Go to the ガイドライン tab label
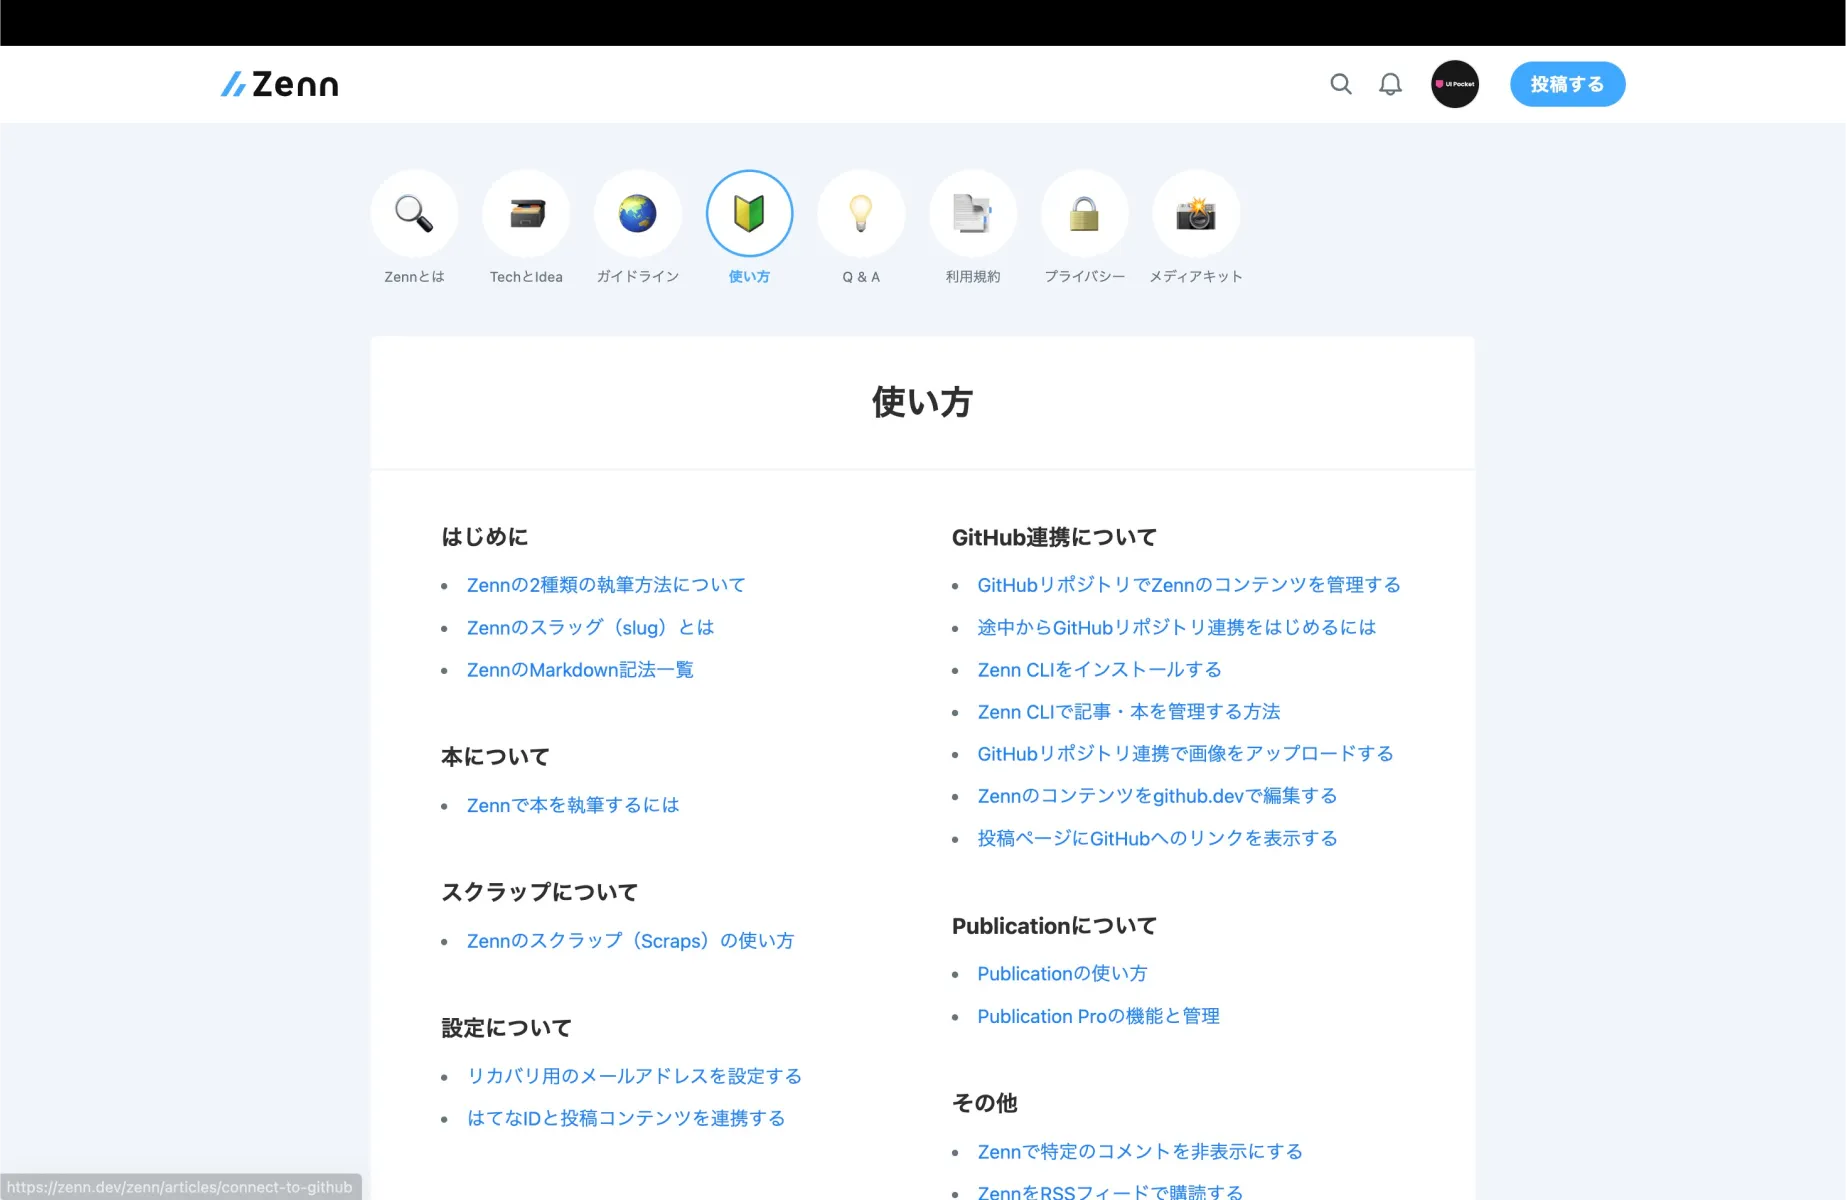 click(638, 277)
